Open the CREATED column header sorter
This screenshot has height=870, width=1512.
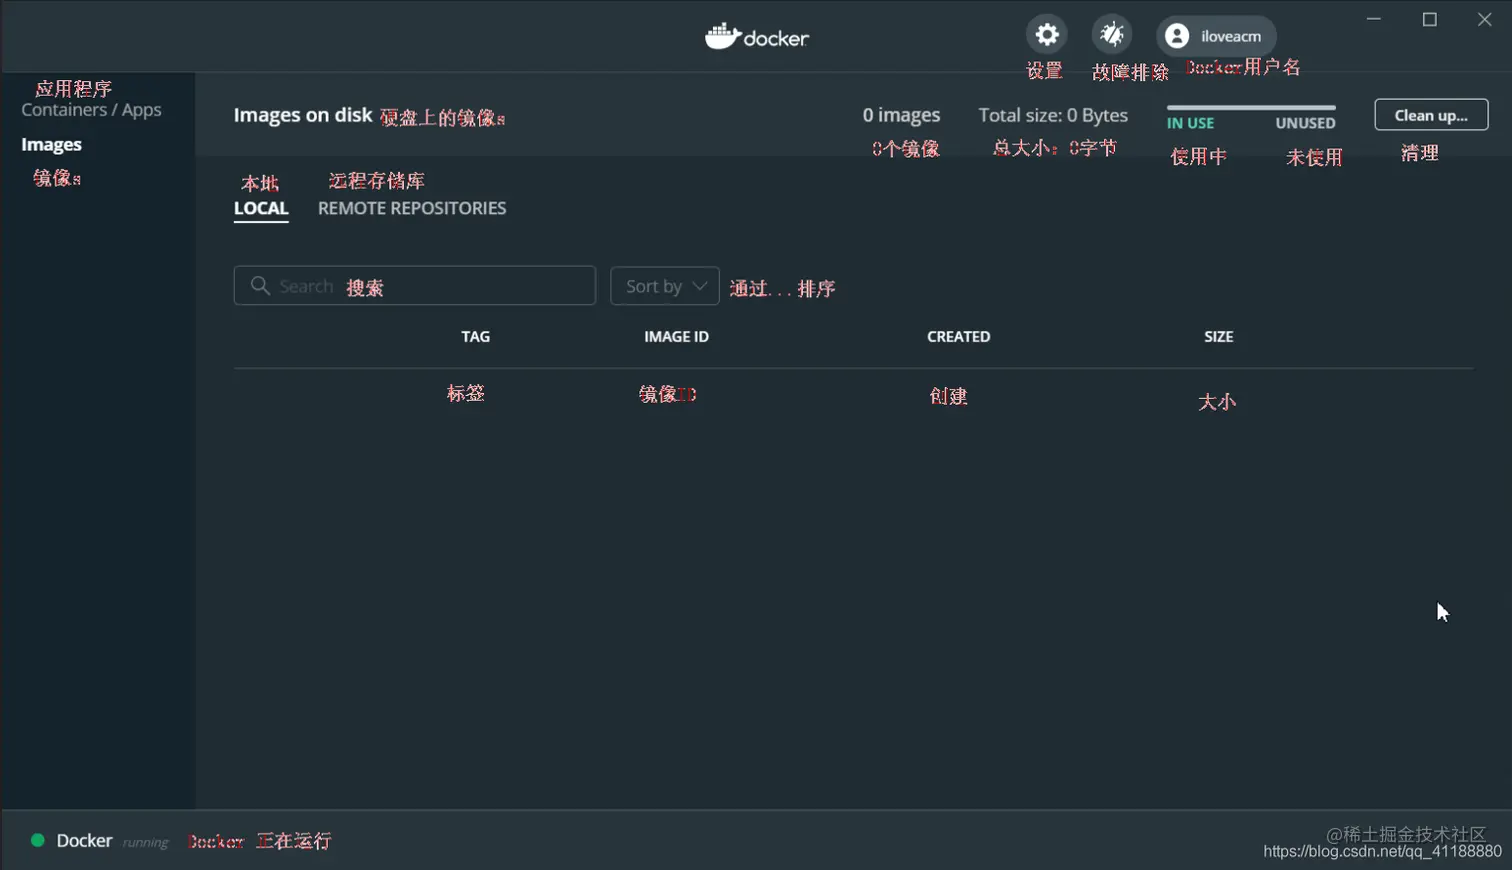[958, 337]
